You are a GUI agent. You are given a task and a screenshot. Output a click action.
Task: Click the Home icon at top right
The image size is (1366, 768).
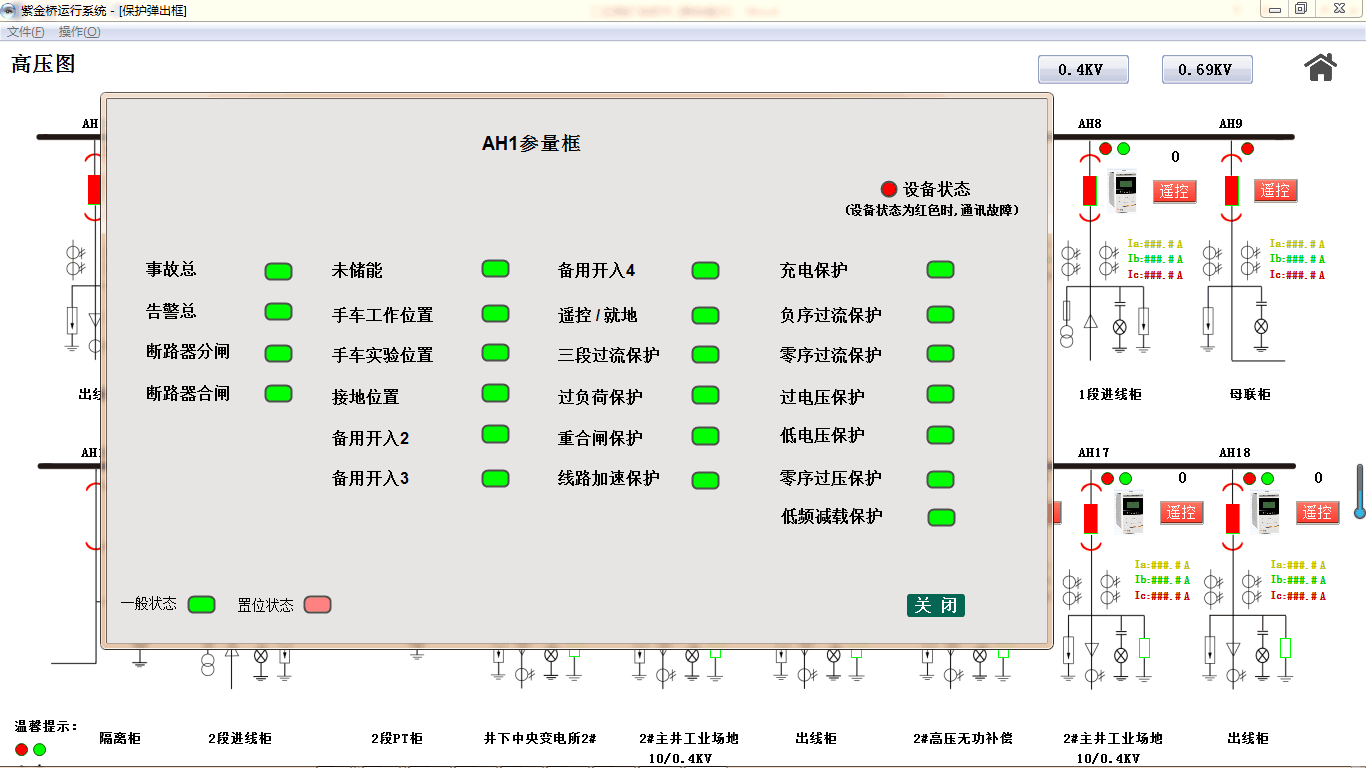[1320, 67]
